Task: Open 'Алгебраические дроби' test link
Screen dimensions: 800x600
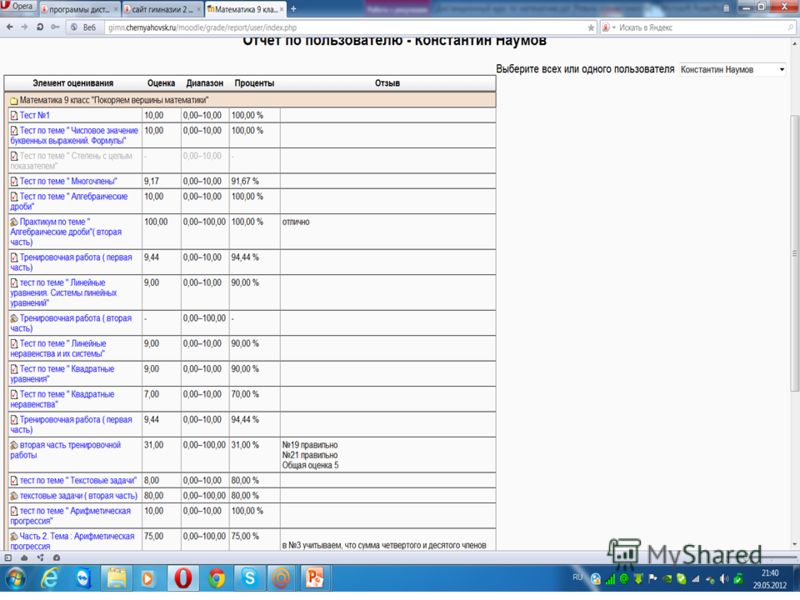Action: point(69,202)
